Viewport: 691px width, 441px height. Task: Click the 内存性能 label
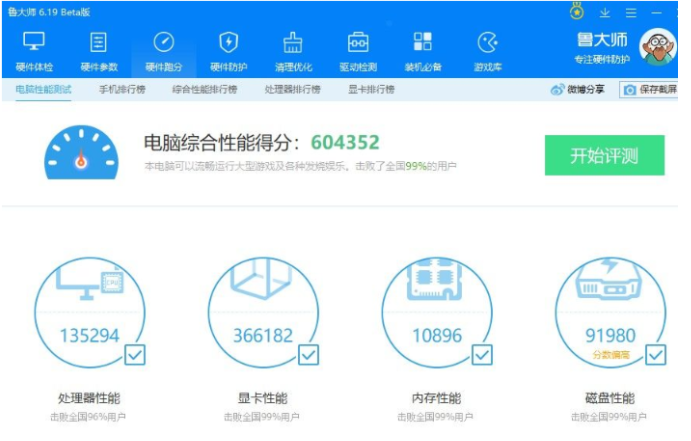(x=436, y=398)
